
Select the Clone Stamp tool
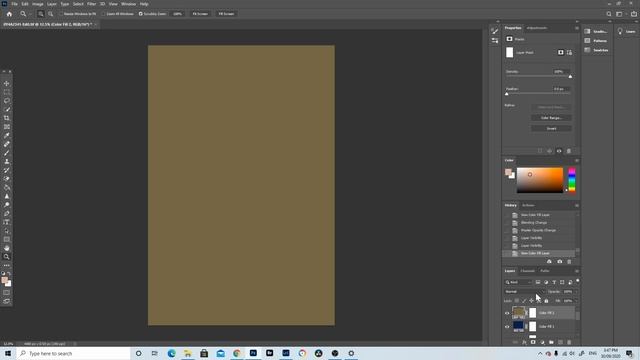tap(7, 162)
